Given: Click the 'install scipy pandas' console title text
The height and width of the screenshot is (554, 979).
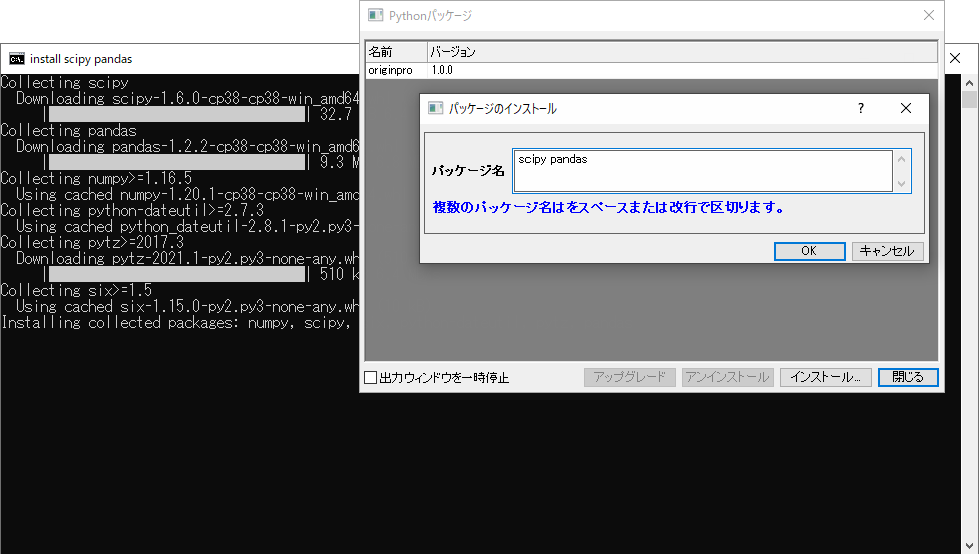Looking at the screenshot, I should point(81,59).
